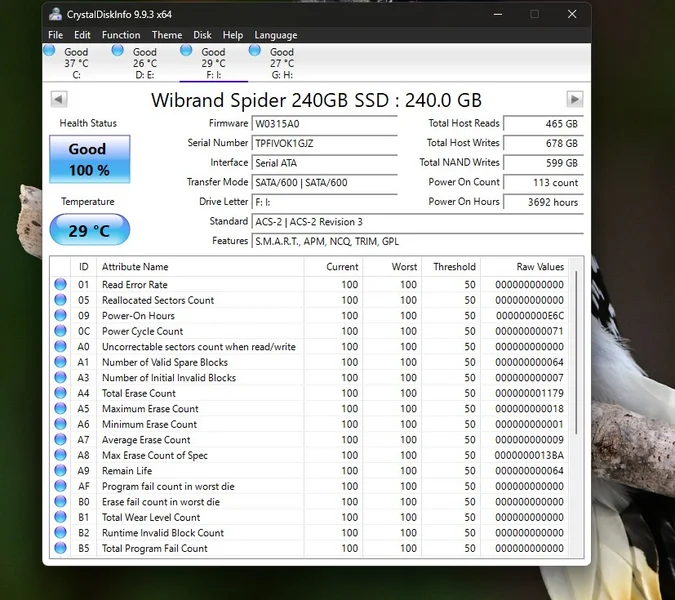Click the Total NAND Writes value 599 GB
The width and height of the screenshot is (675, 600).
pos(543,163)
